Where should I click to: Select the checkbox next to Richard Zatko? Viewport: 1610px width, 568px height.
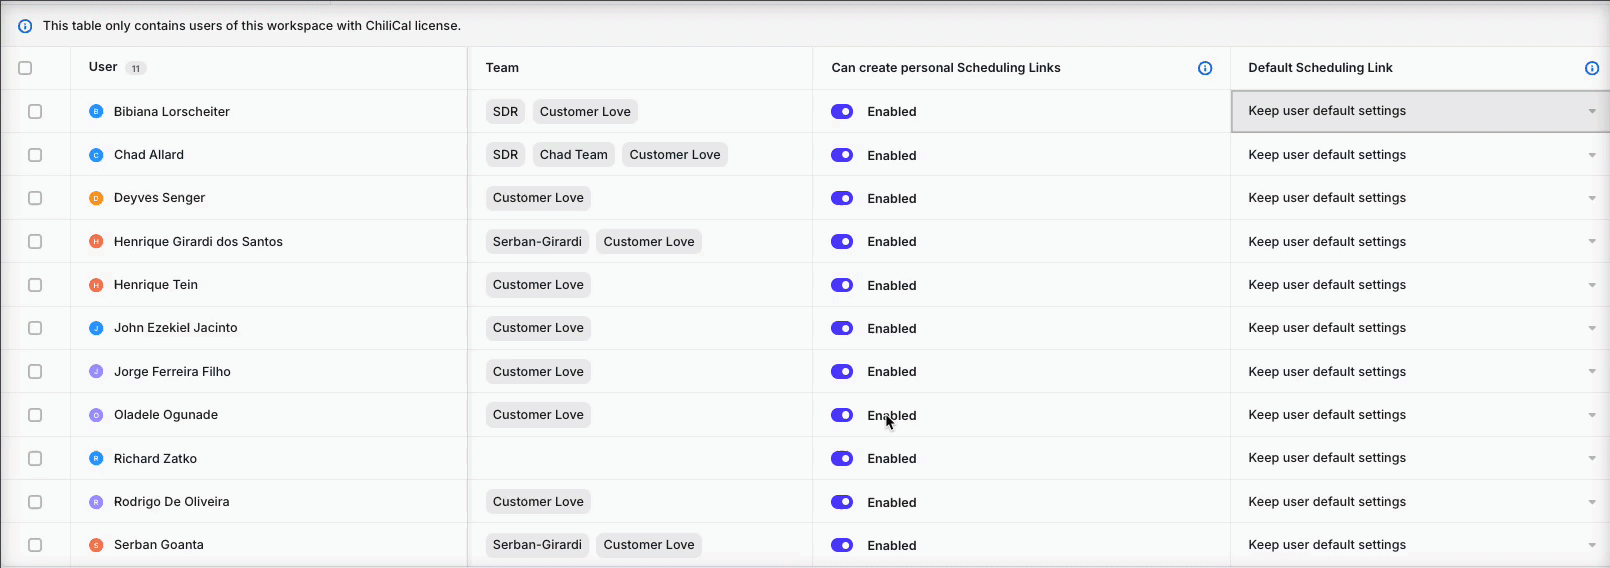click(35, 459)
